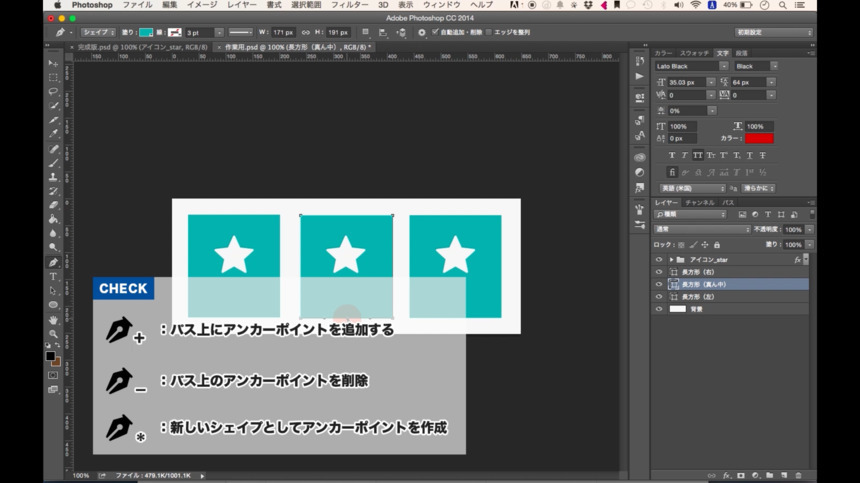The height and width of the screenshot is (483, 860).
Task: Select the Rectangular Marquee tool
Action: point(53,77)
